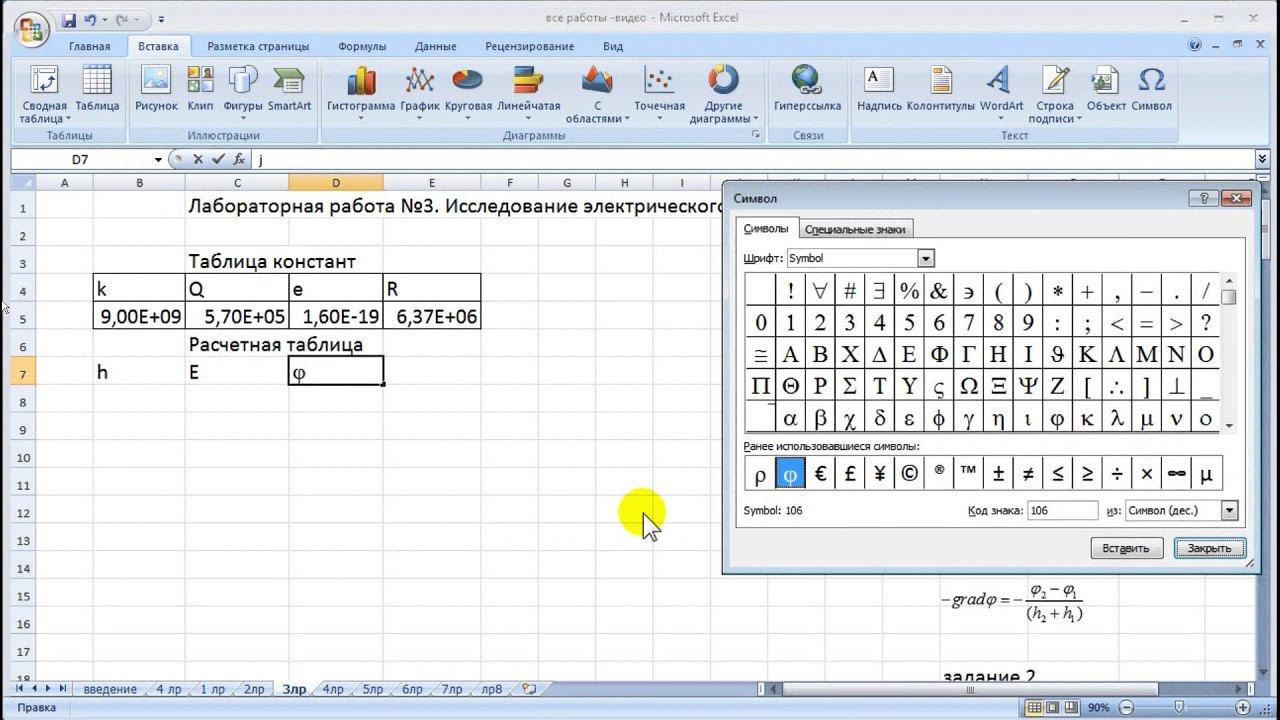Select cell with value 9,00E+09
Image resolution: width=1280 pixels, height=720 pixels.
point(139,317)
